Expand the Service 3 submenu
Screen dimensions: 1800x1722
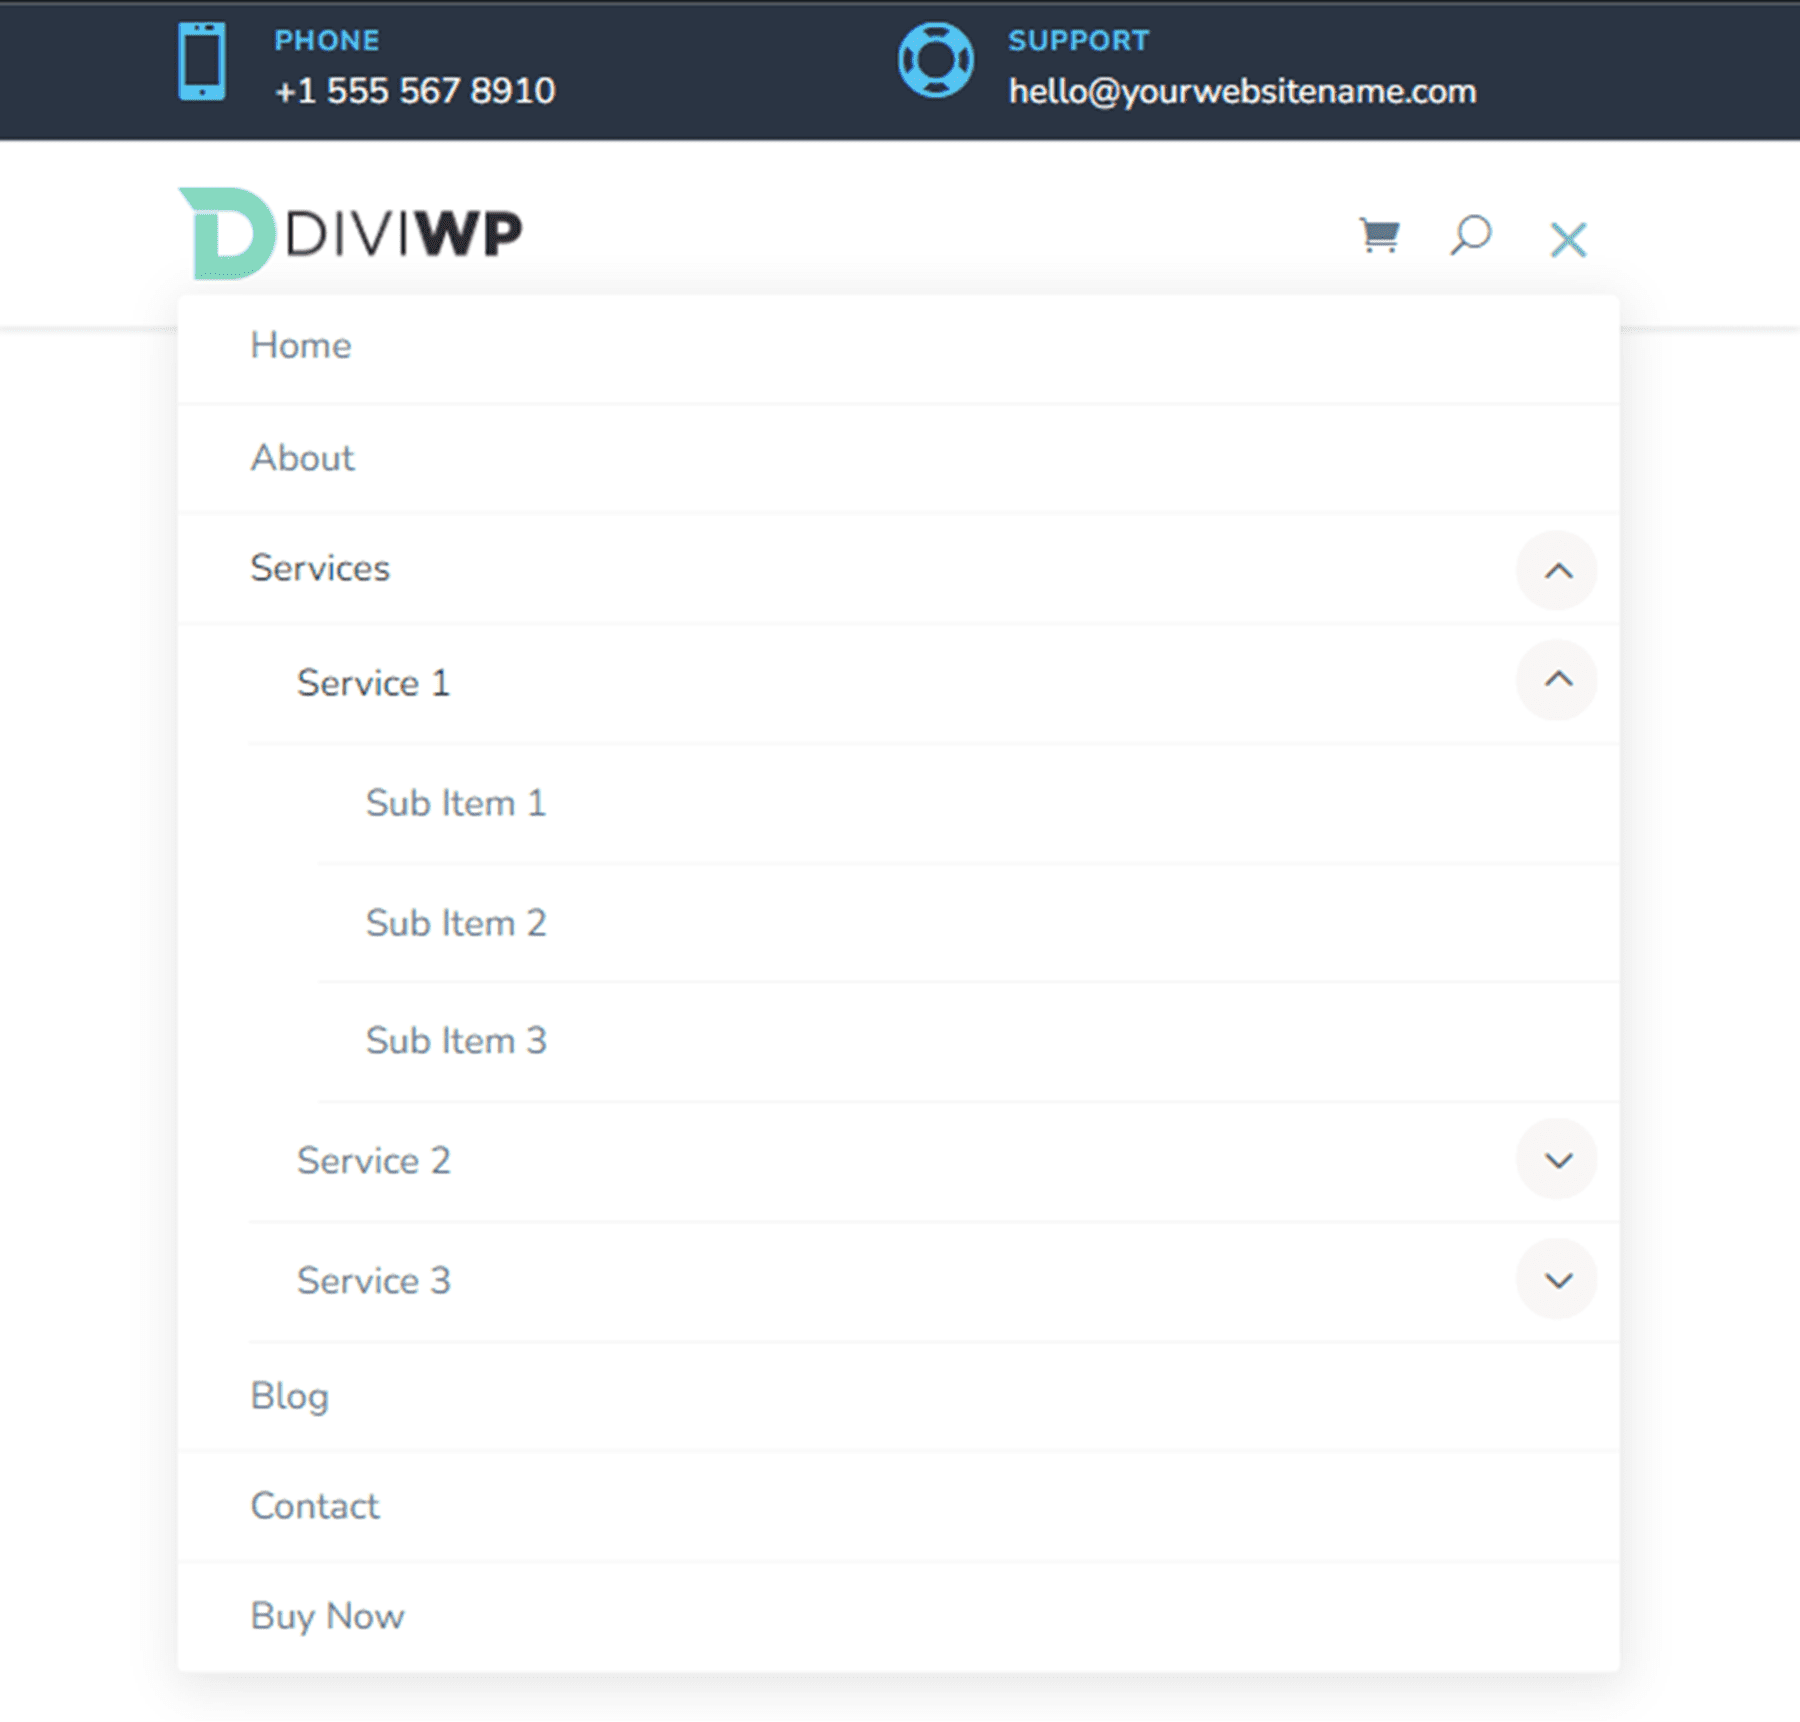(1556, 1279)
